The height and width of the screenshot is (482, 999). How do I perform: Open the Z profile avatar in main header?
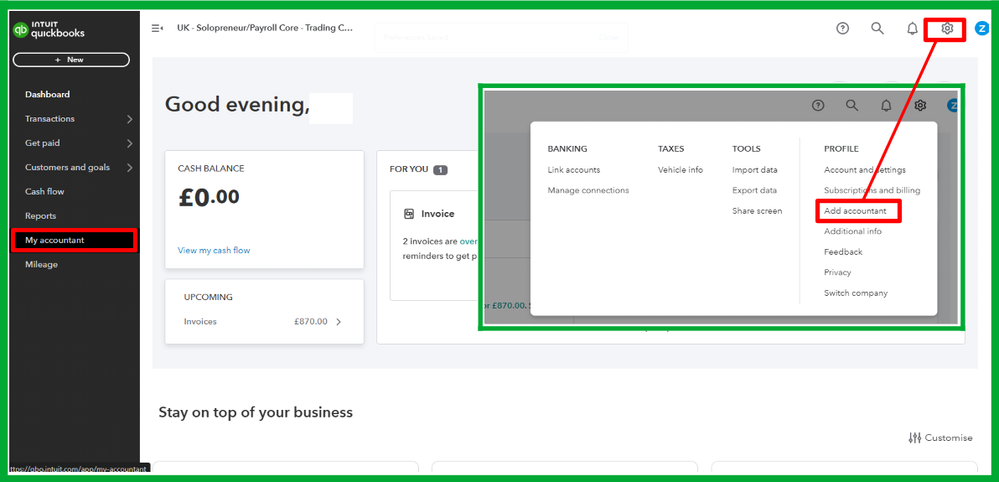point(982,29)
